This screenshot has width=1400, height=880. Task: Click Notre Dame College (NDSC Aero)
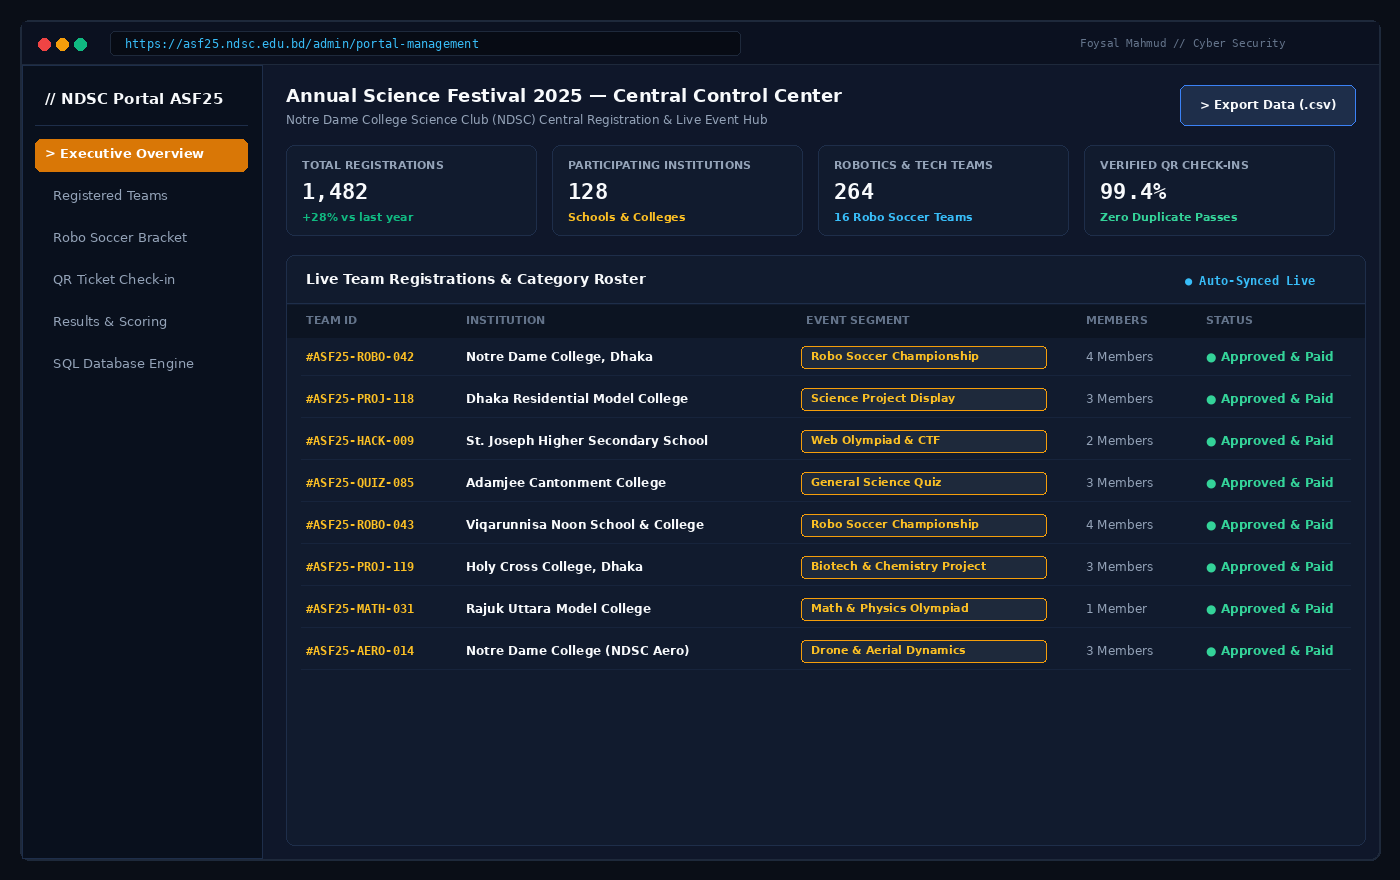click(x=577, y=651)
